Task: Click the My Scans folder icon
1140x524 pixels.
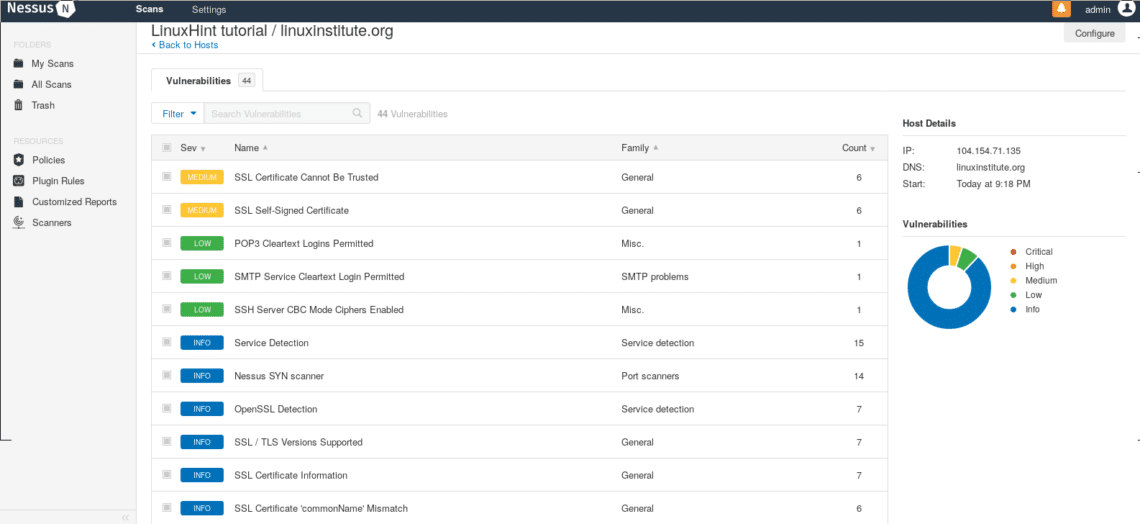Action: pos(19,63)
